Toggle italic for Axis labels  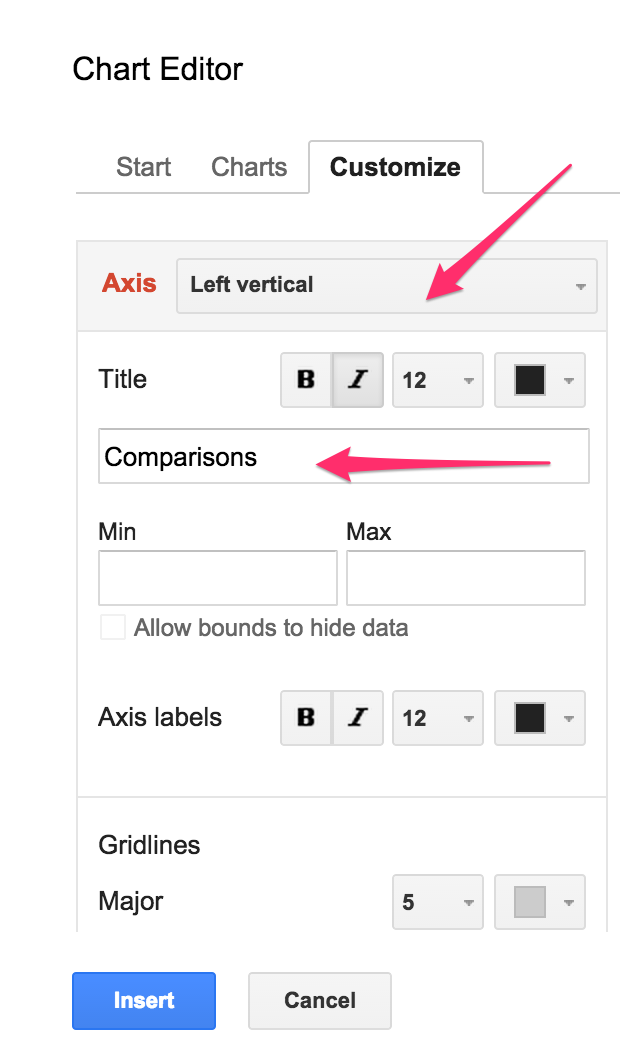click(358, 718)
